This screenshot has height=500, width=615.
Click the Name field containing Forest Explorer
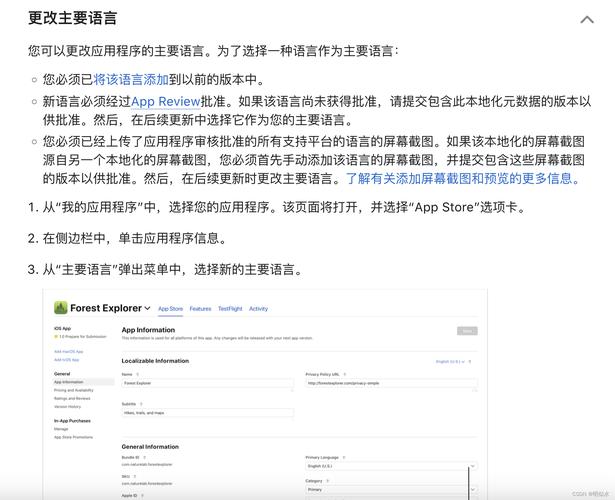(x=207, y=383)
